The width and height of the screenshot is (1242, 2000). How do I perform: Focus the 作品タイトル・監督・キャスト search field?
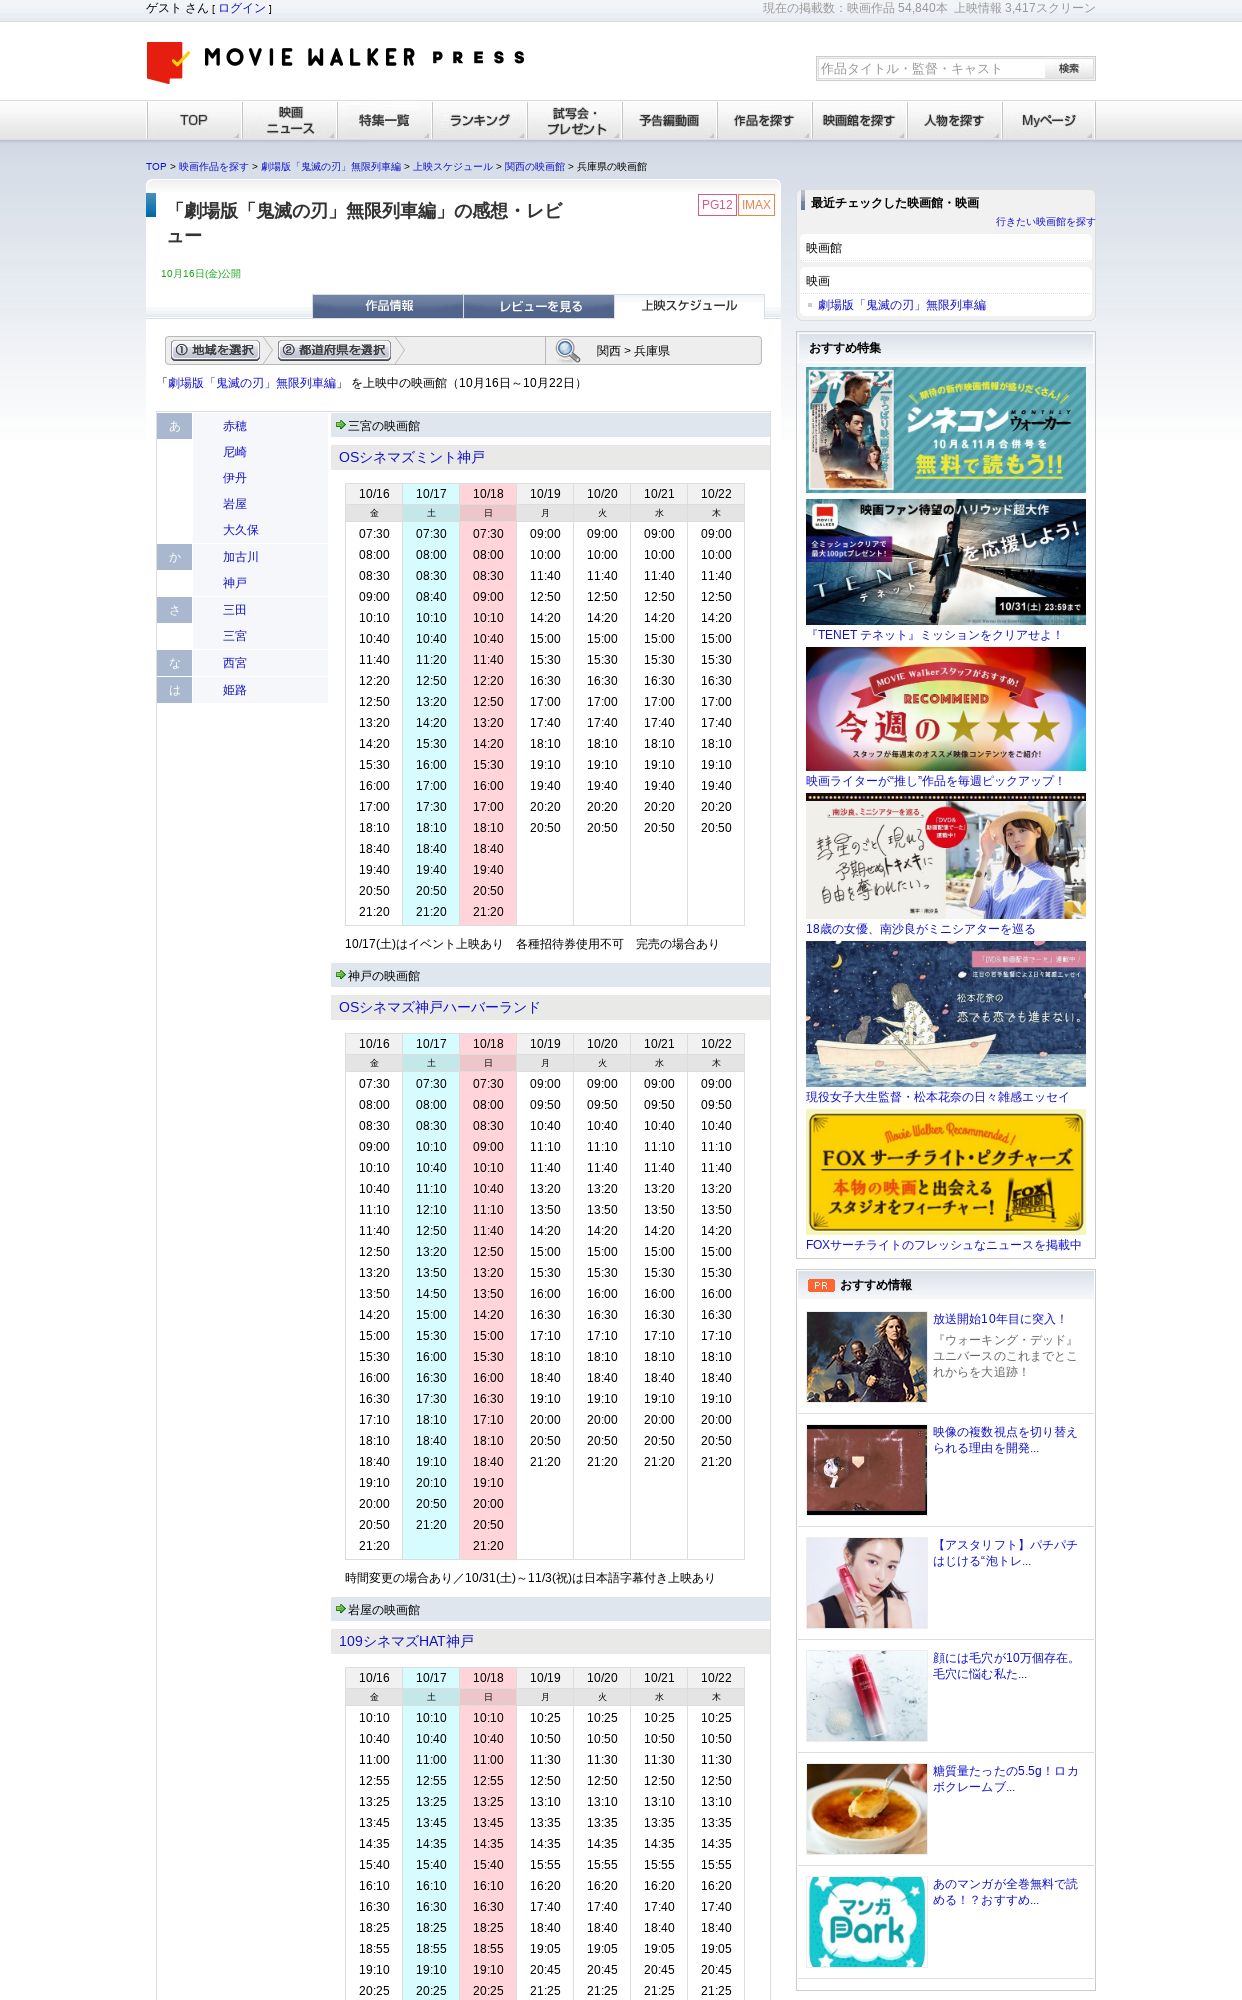tap(931, 69)
